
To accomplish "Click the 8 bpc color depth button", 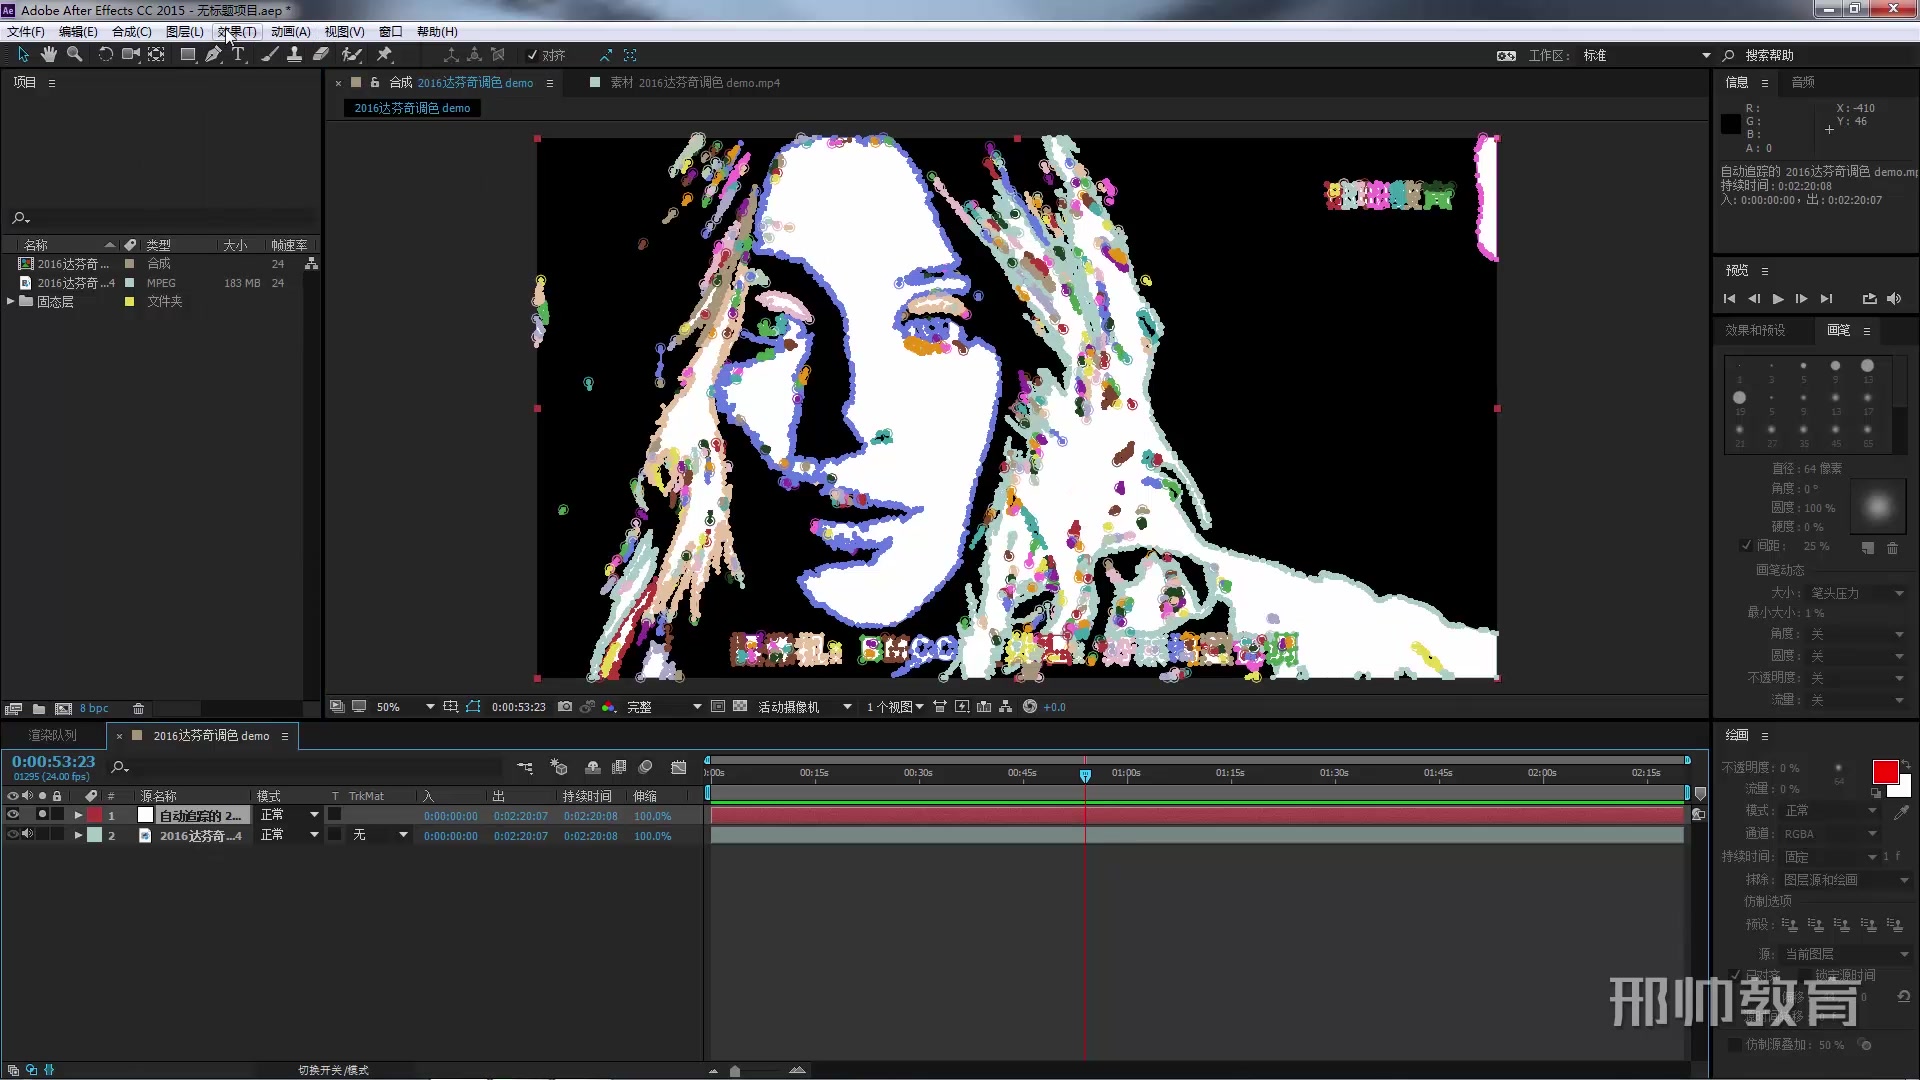I will (x=94, y=708).
